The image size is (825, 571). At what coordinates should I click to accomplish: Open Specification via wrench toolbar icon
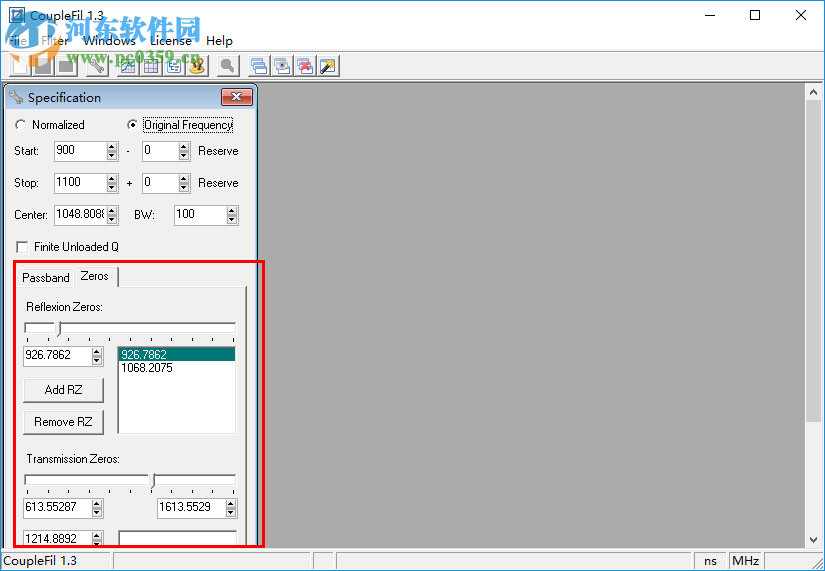97,66
